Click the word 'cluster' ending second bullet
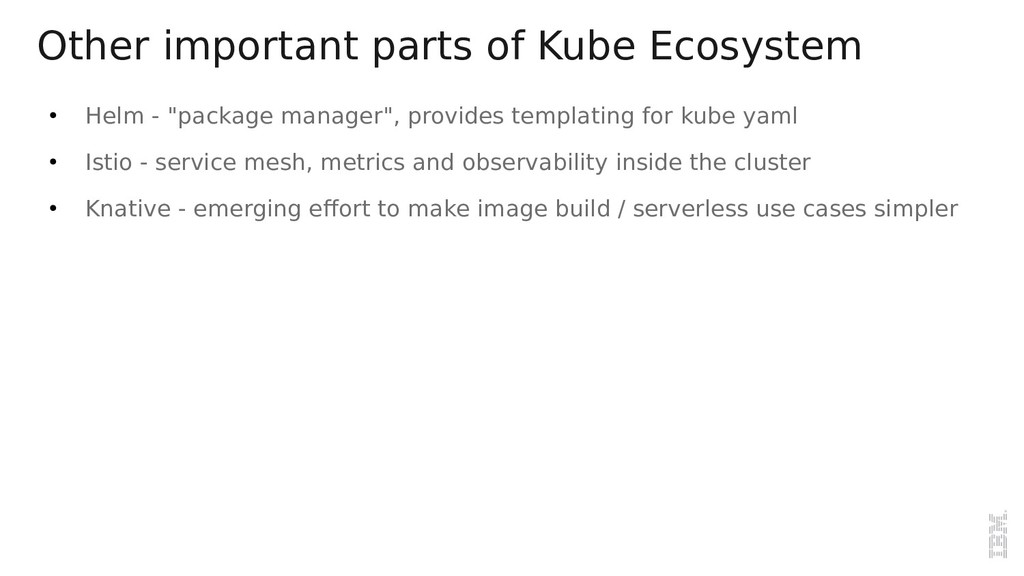Image resolution: width=1024 pixels, height=576 pixels. coord(772,162)
